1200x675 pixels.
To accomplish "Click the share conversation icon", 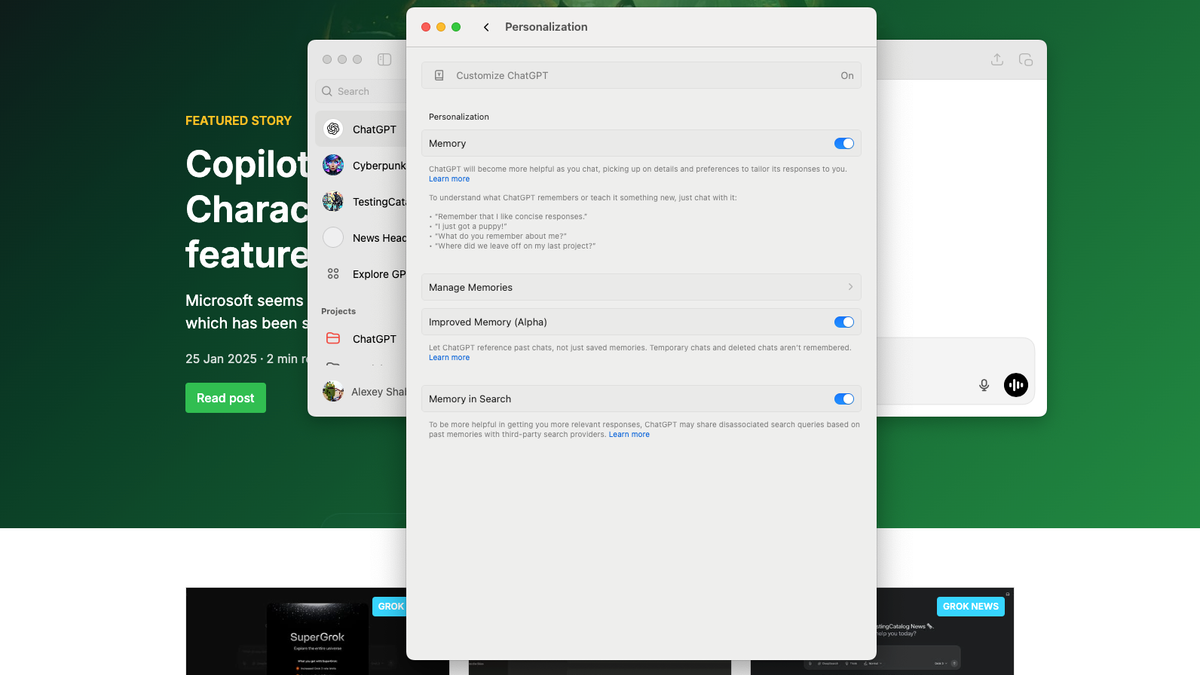I will pyautogui.click(x=996, y=59).
